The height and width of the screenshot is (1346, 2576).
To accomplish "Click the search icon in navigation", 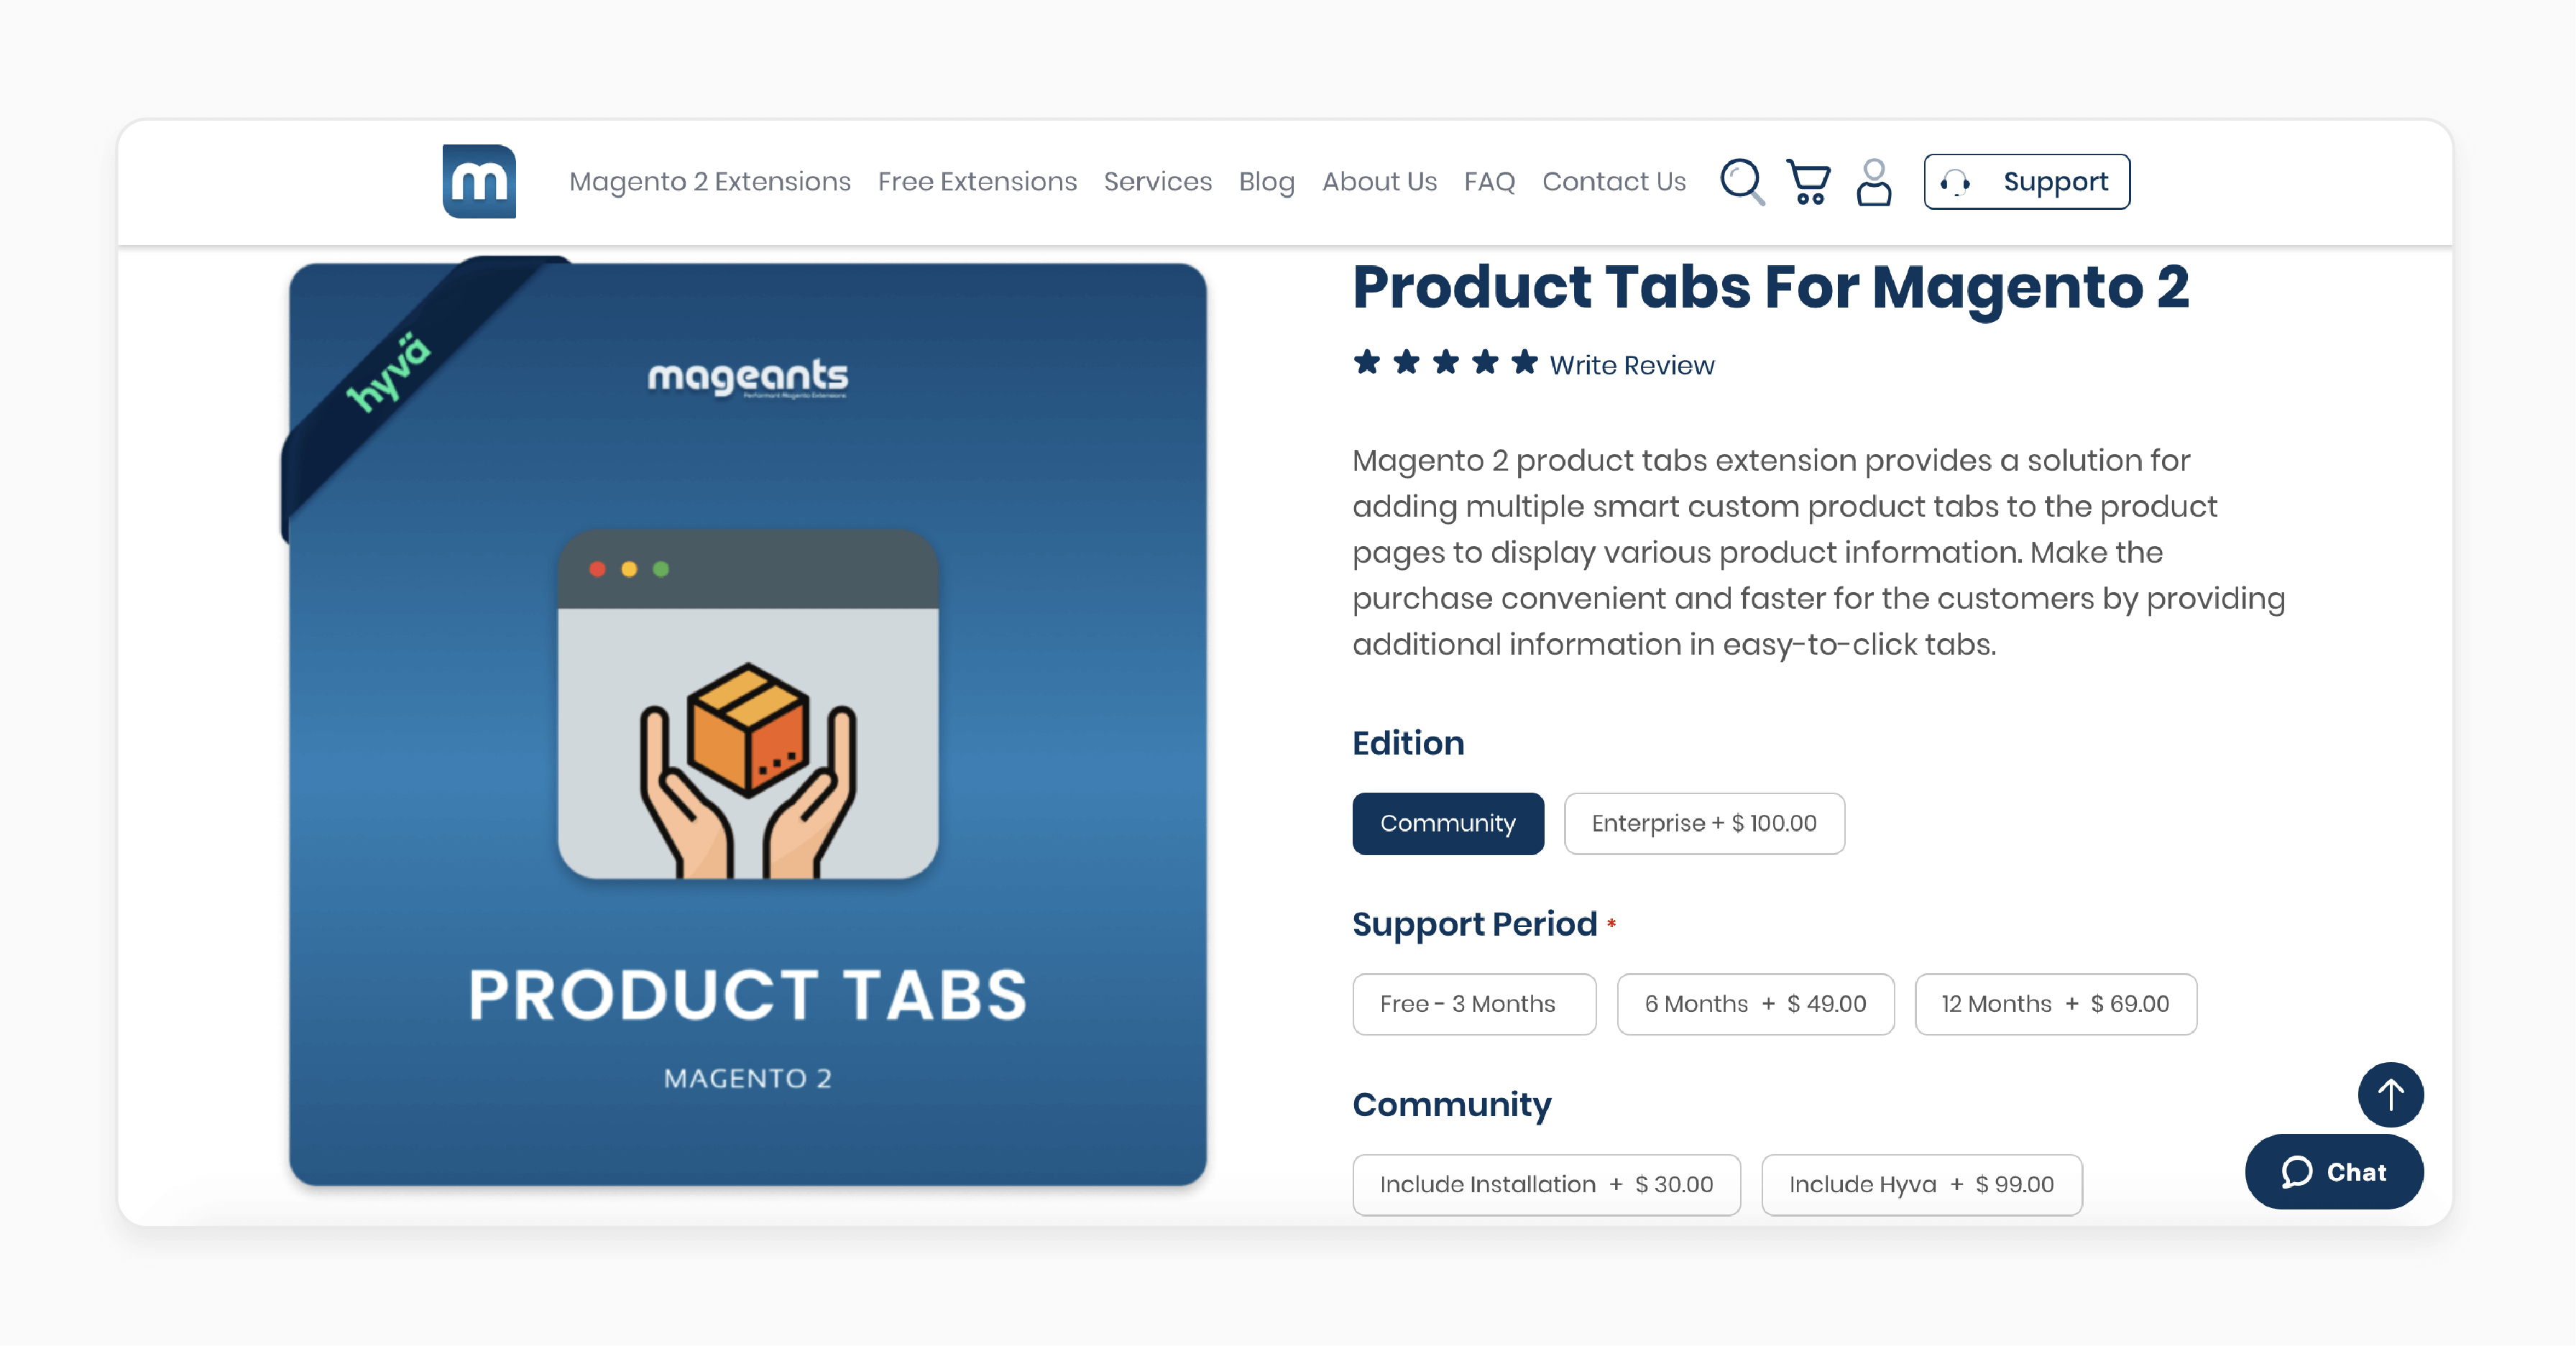I will pyautogui.click(x=1743, y=180).
